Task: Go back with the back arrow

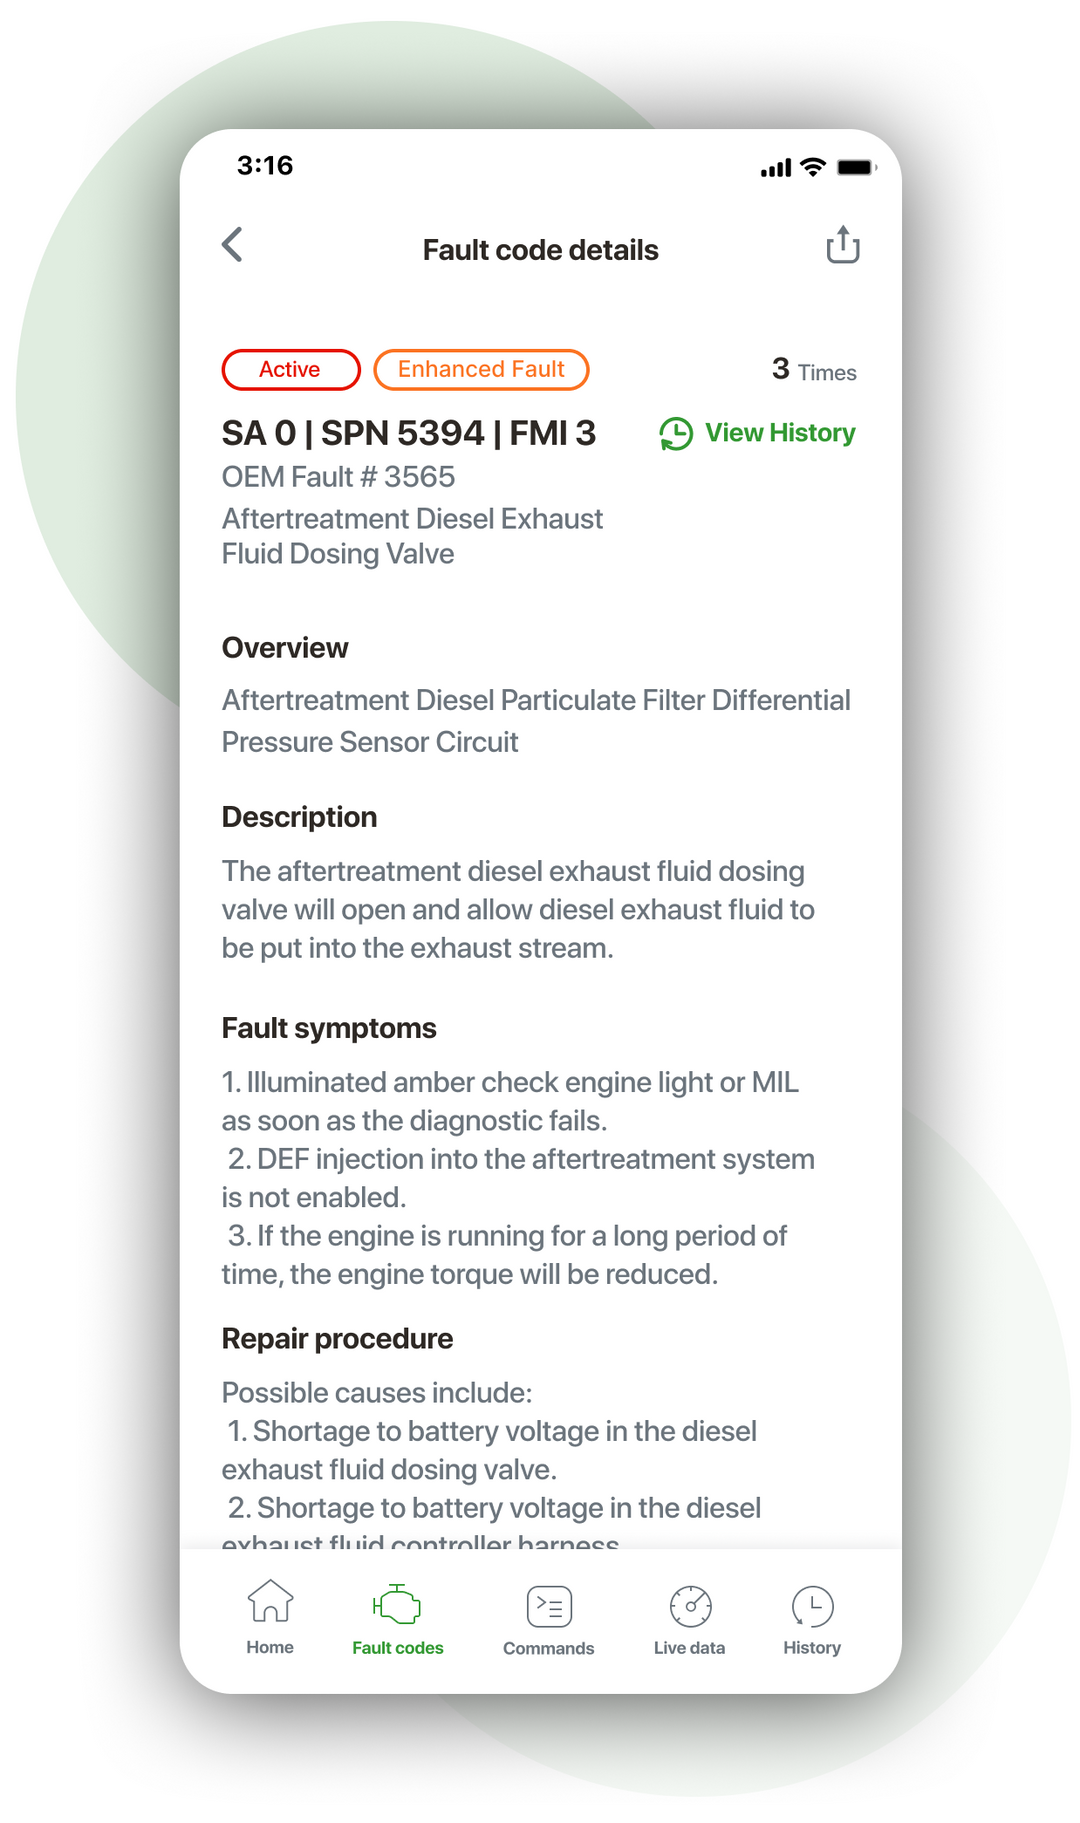Action: tap(233, 246)
